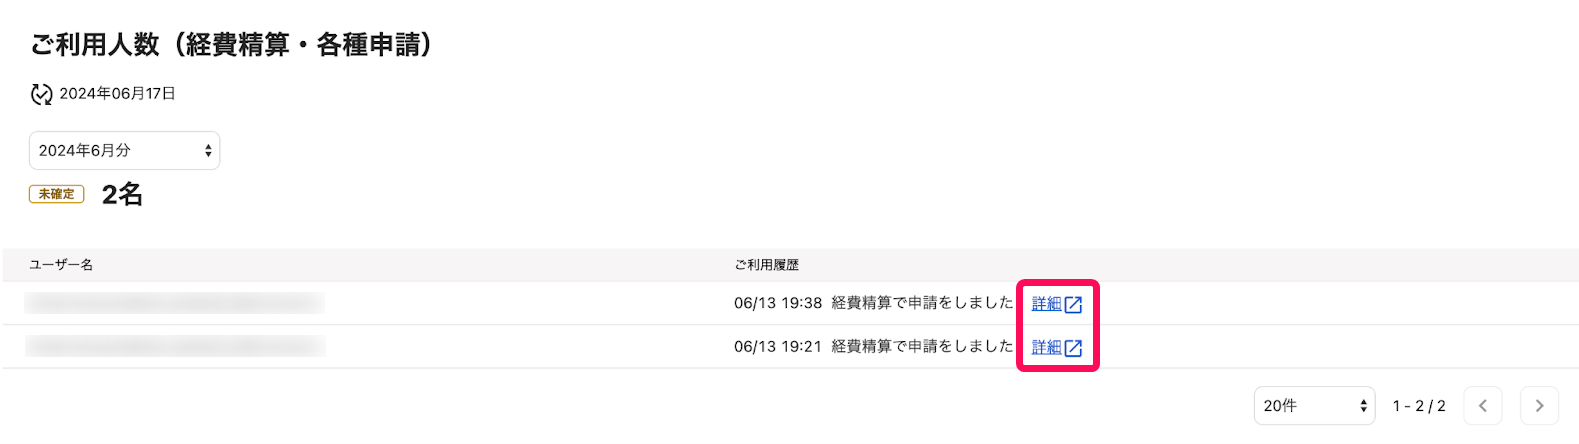Image resolution: width=1579 pixels, height=444 pixels.
Task: Go to next page with right chevron
Action: tap(1539, 405)
